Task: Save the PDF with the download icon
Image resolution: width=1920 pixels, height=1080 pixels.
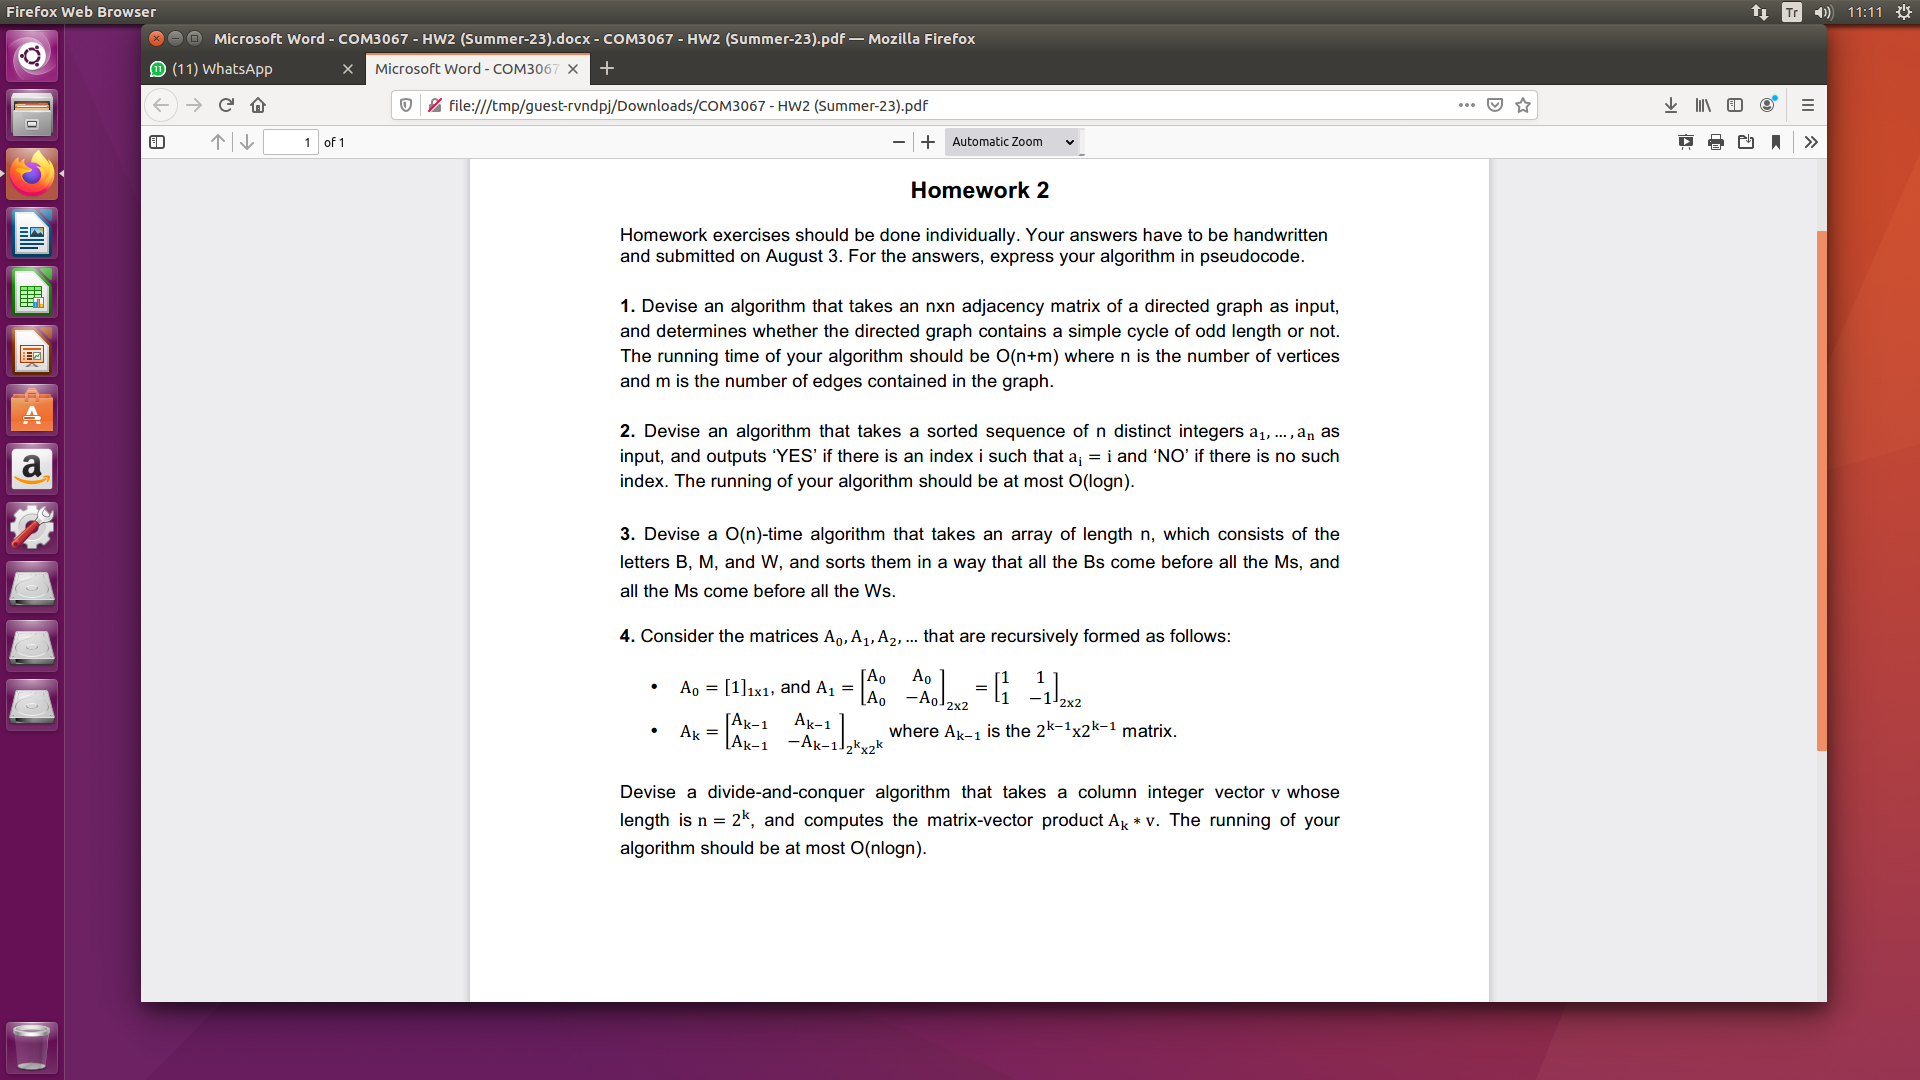Action: (1746, 142)
